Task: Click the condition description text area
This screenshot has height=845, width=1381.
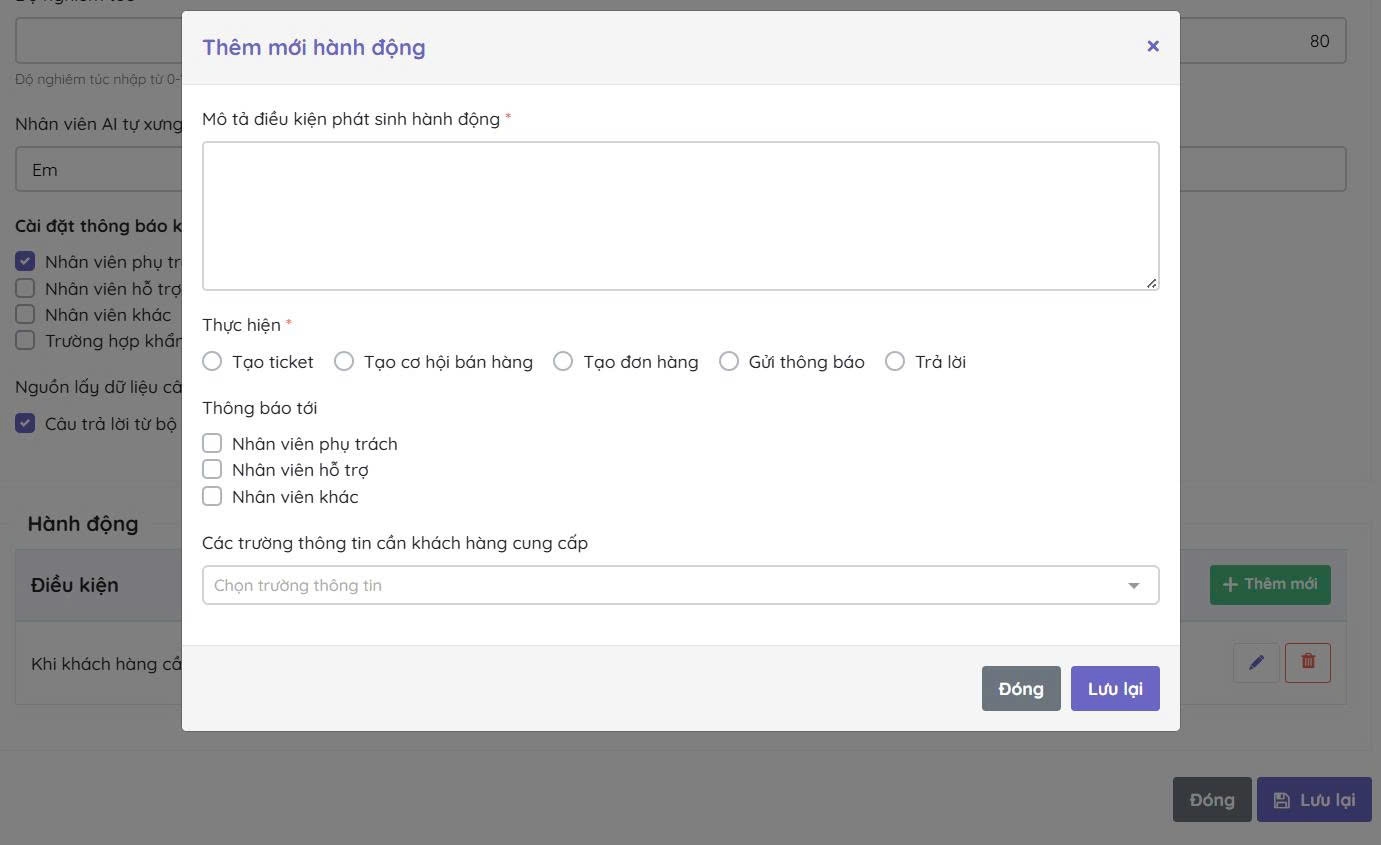Action: (680, 216)
